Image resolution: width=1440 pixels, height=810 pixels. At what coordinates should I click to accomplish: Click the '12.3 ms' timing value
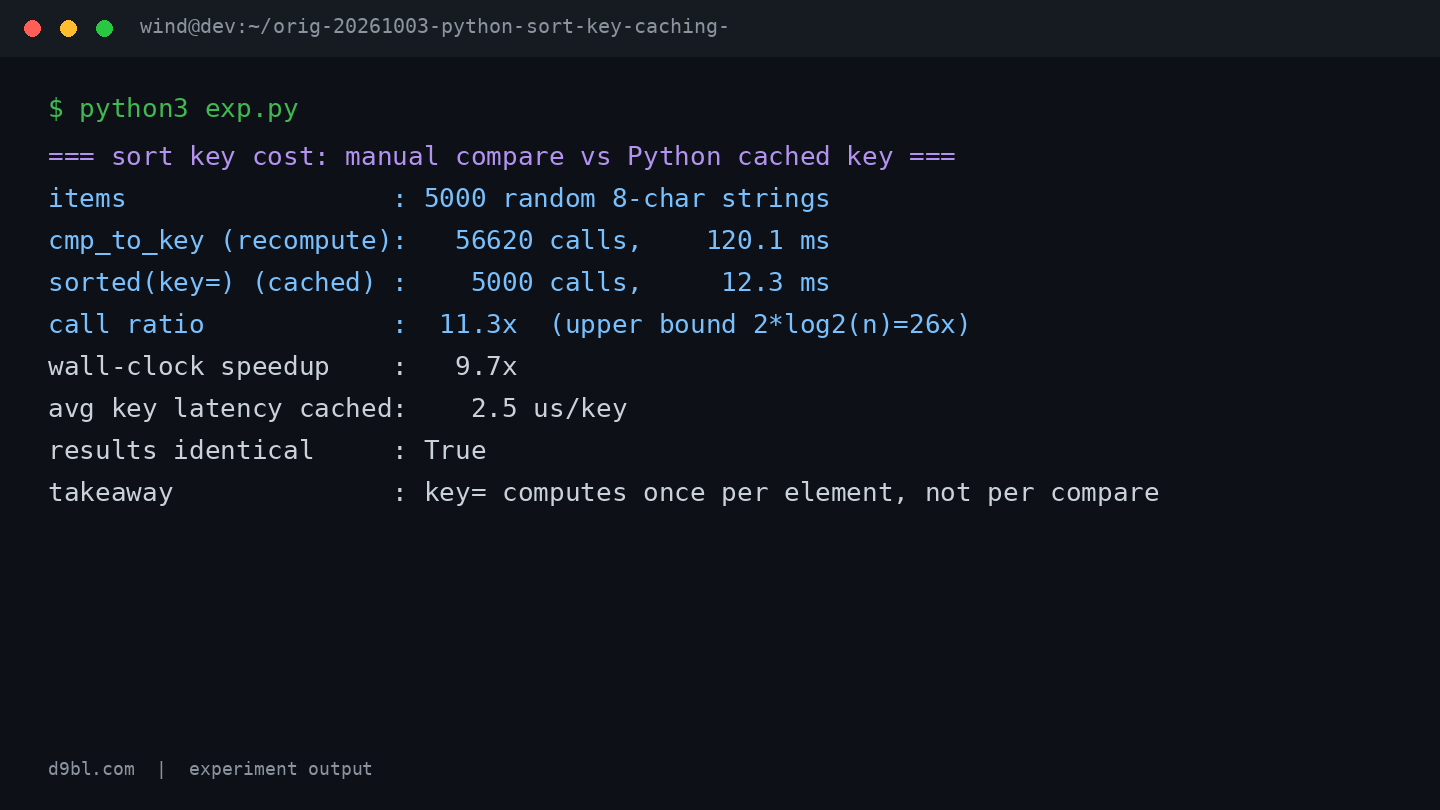[776, 283]
